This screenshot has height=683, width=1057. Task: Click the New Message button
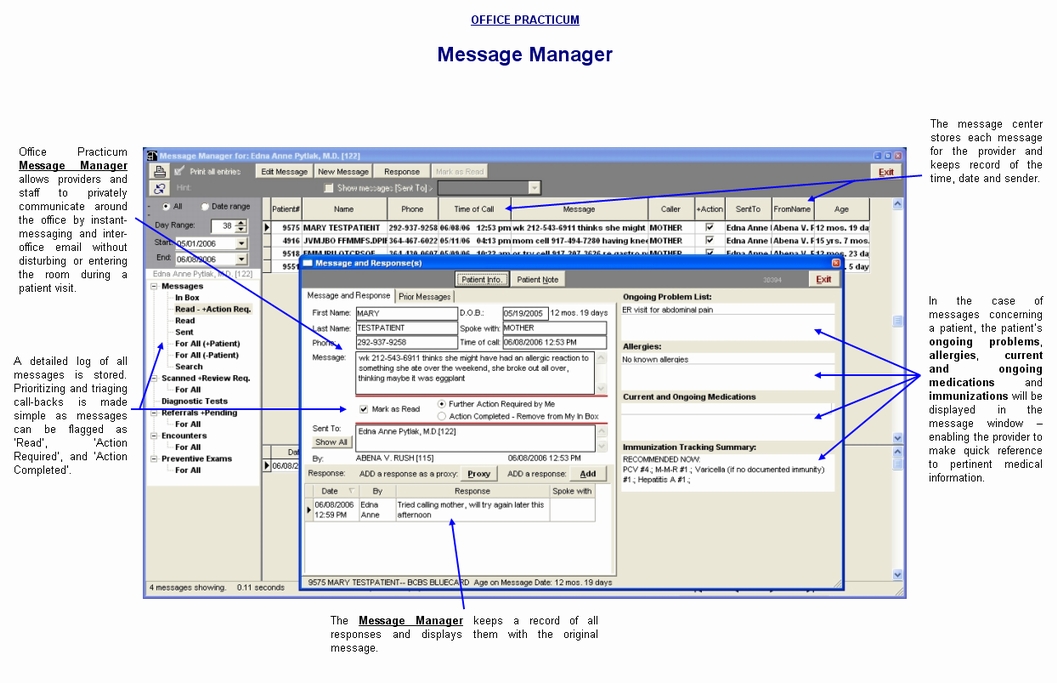click(x=343, y=171)
